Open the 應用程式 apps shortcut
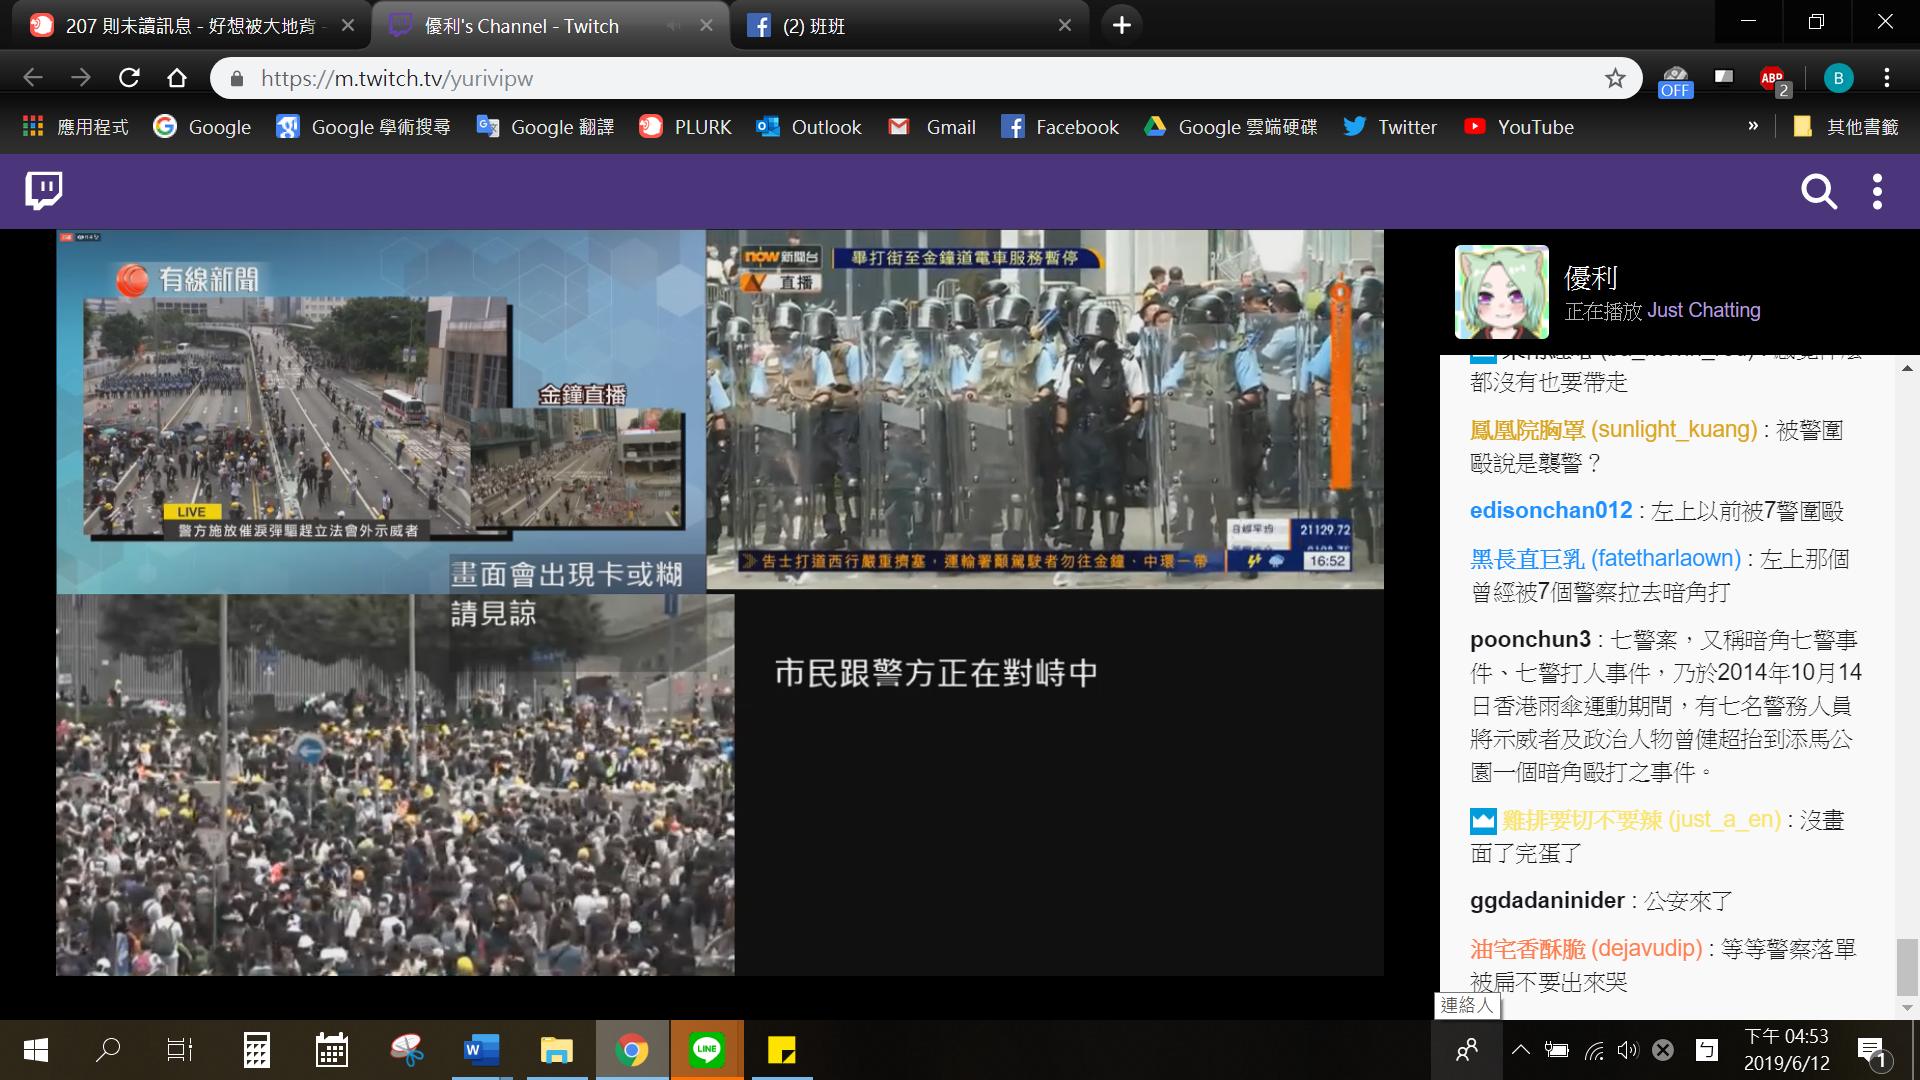The width and height of the screenshot is (1920, 1080). [x=76, y=127]
